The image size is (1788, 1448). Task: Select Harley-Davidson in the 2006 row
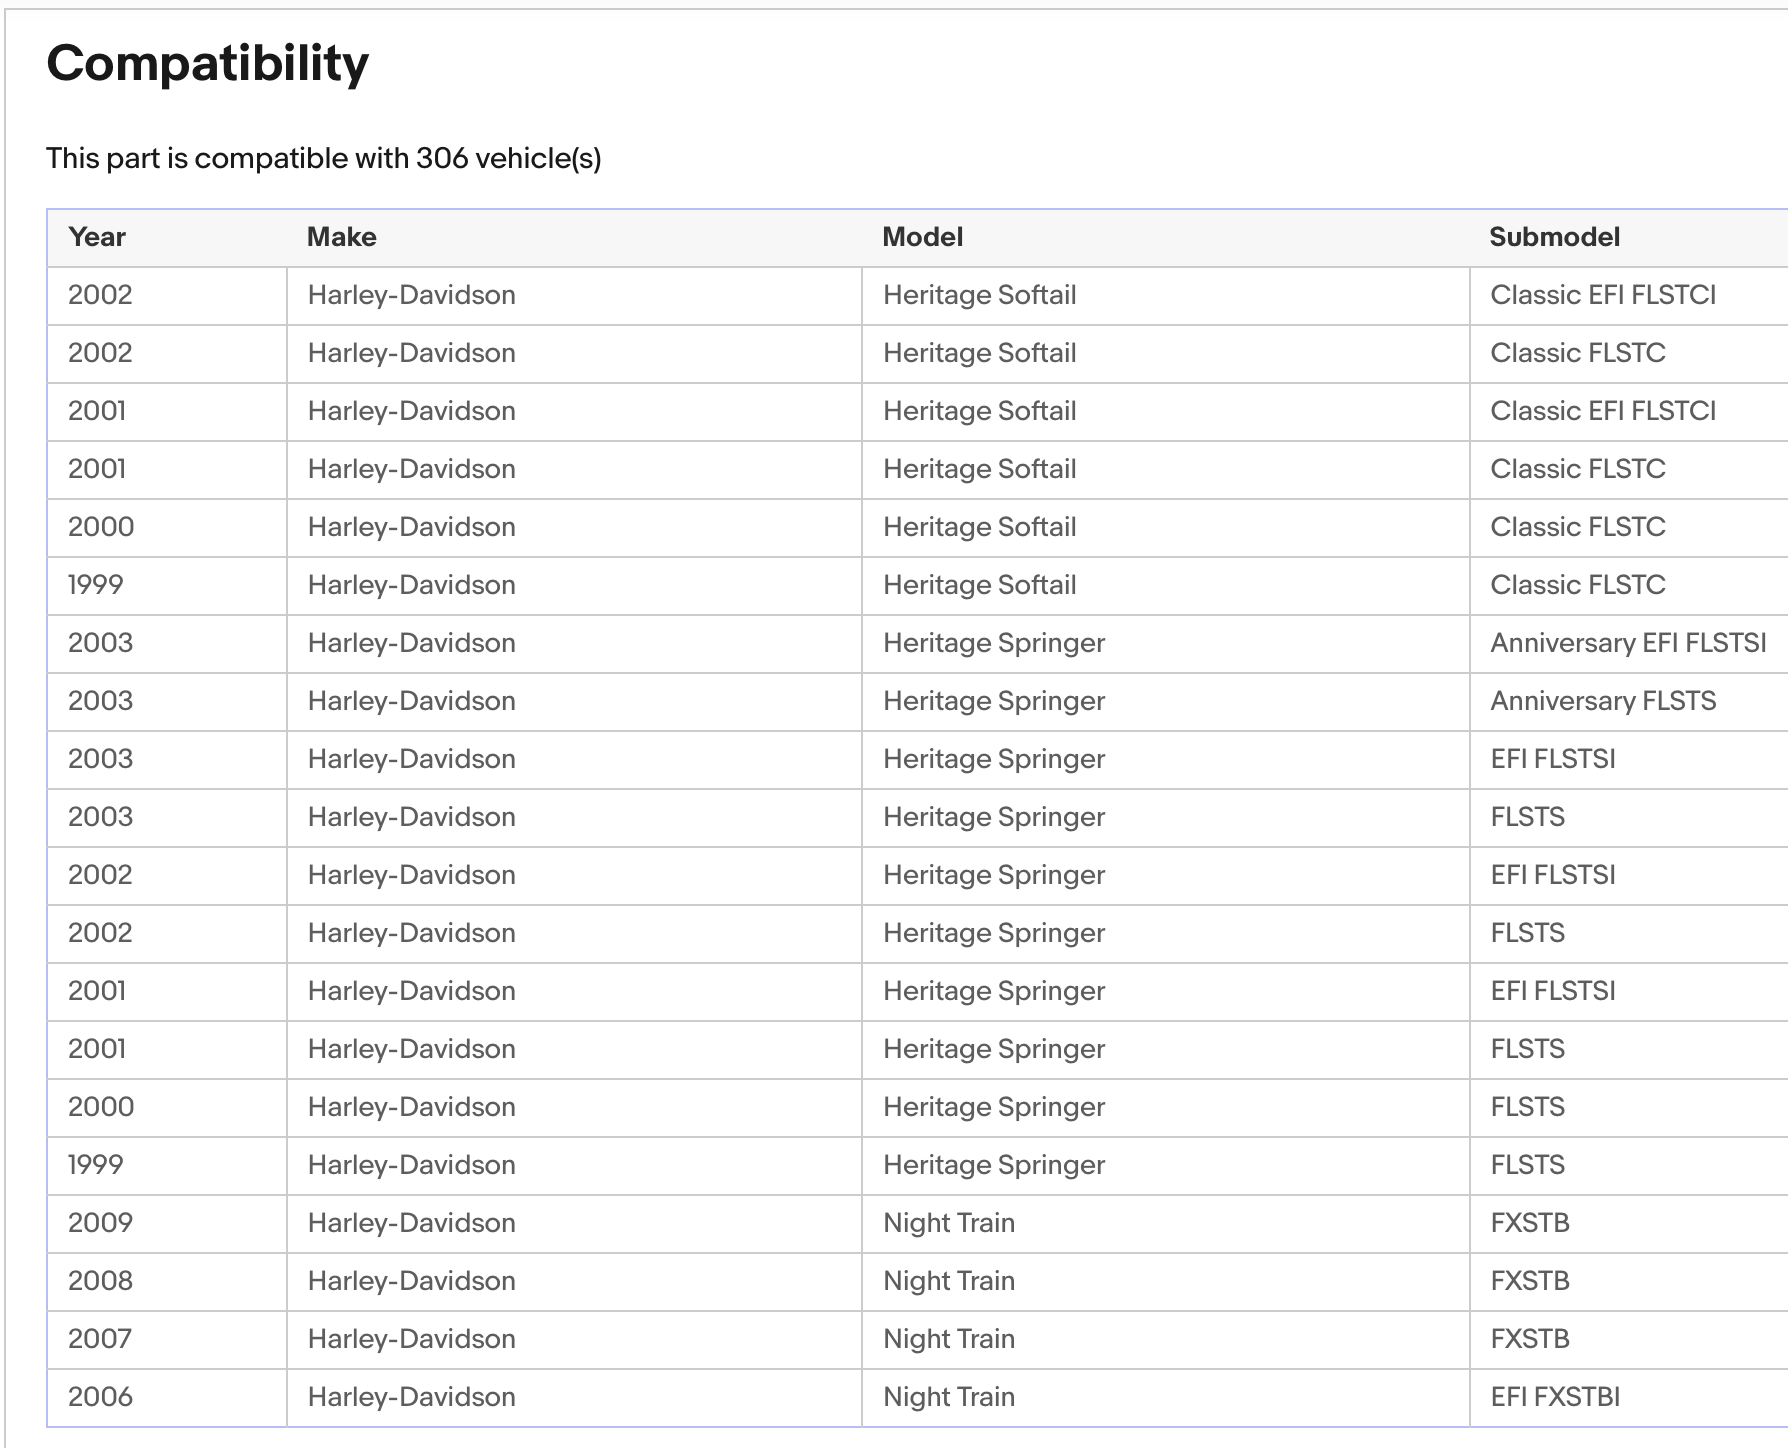(x=411, y=1397)
